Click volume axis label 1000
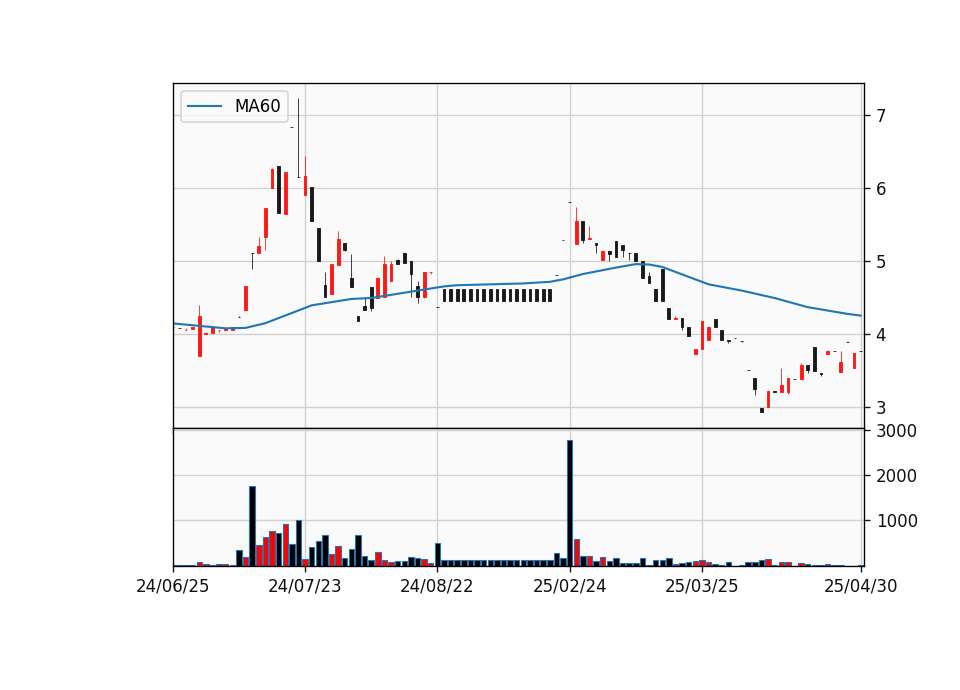Screen dimensions: 960x690 896,521
